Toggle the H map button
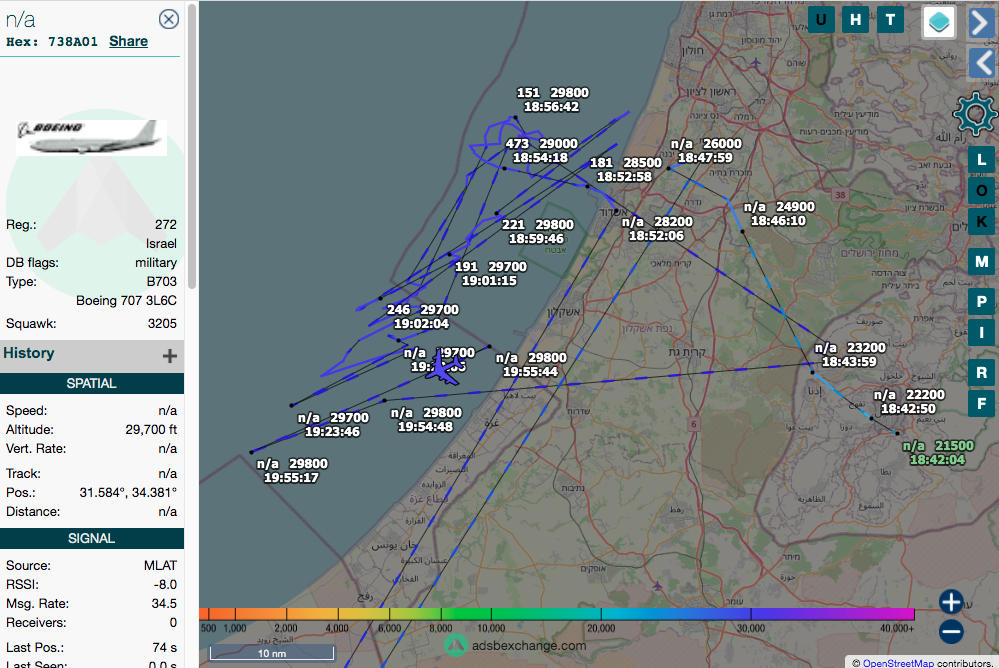Screen dimensions: 999x668 (x=855, y=20)
